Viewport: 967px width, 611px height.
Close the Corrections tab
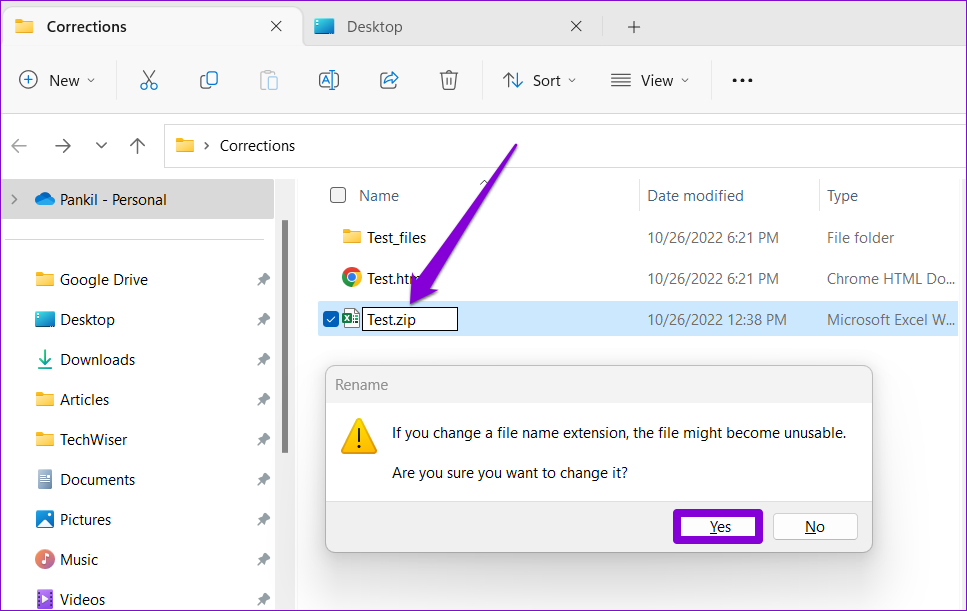coord(276,26)
